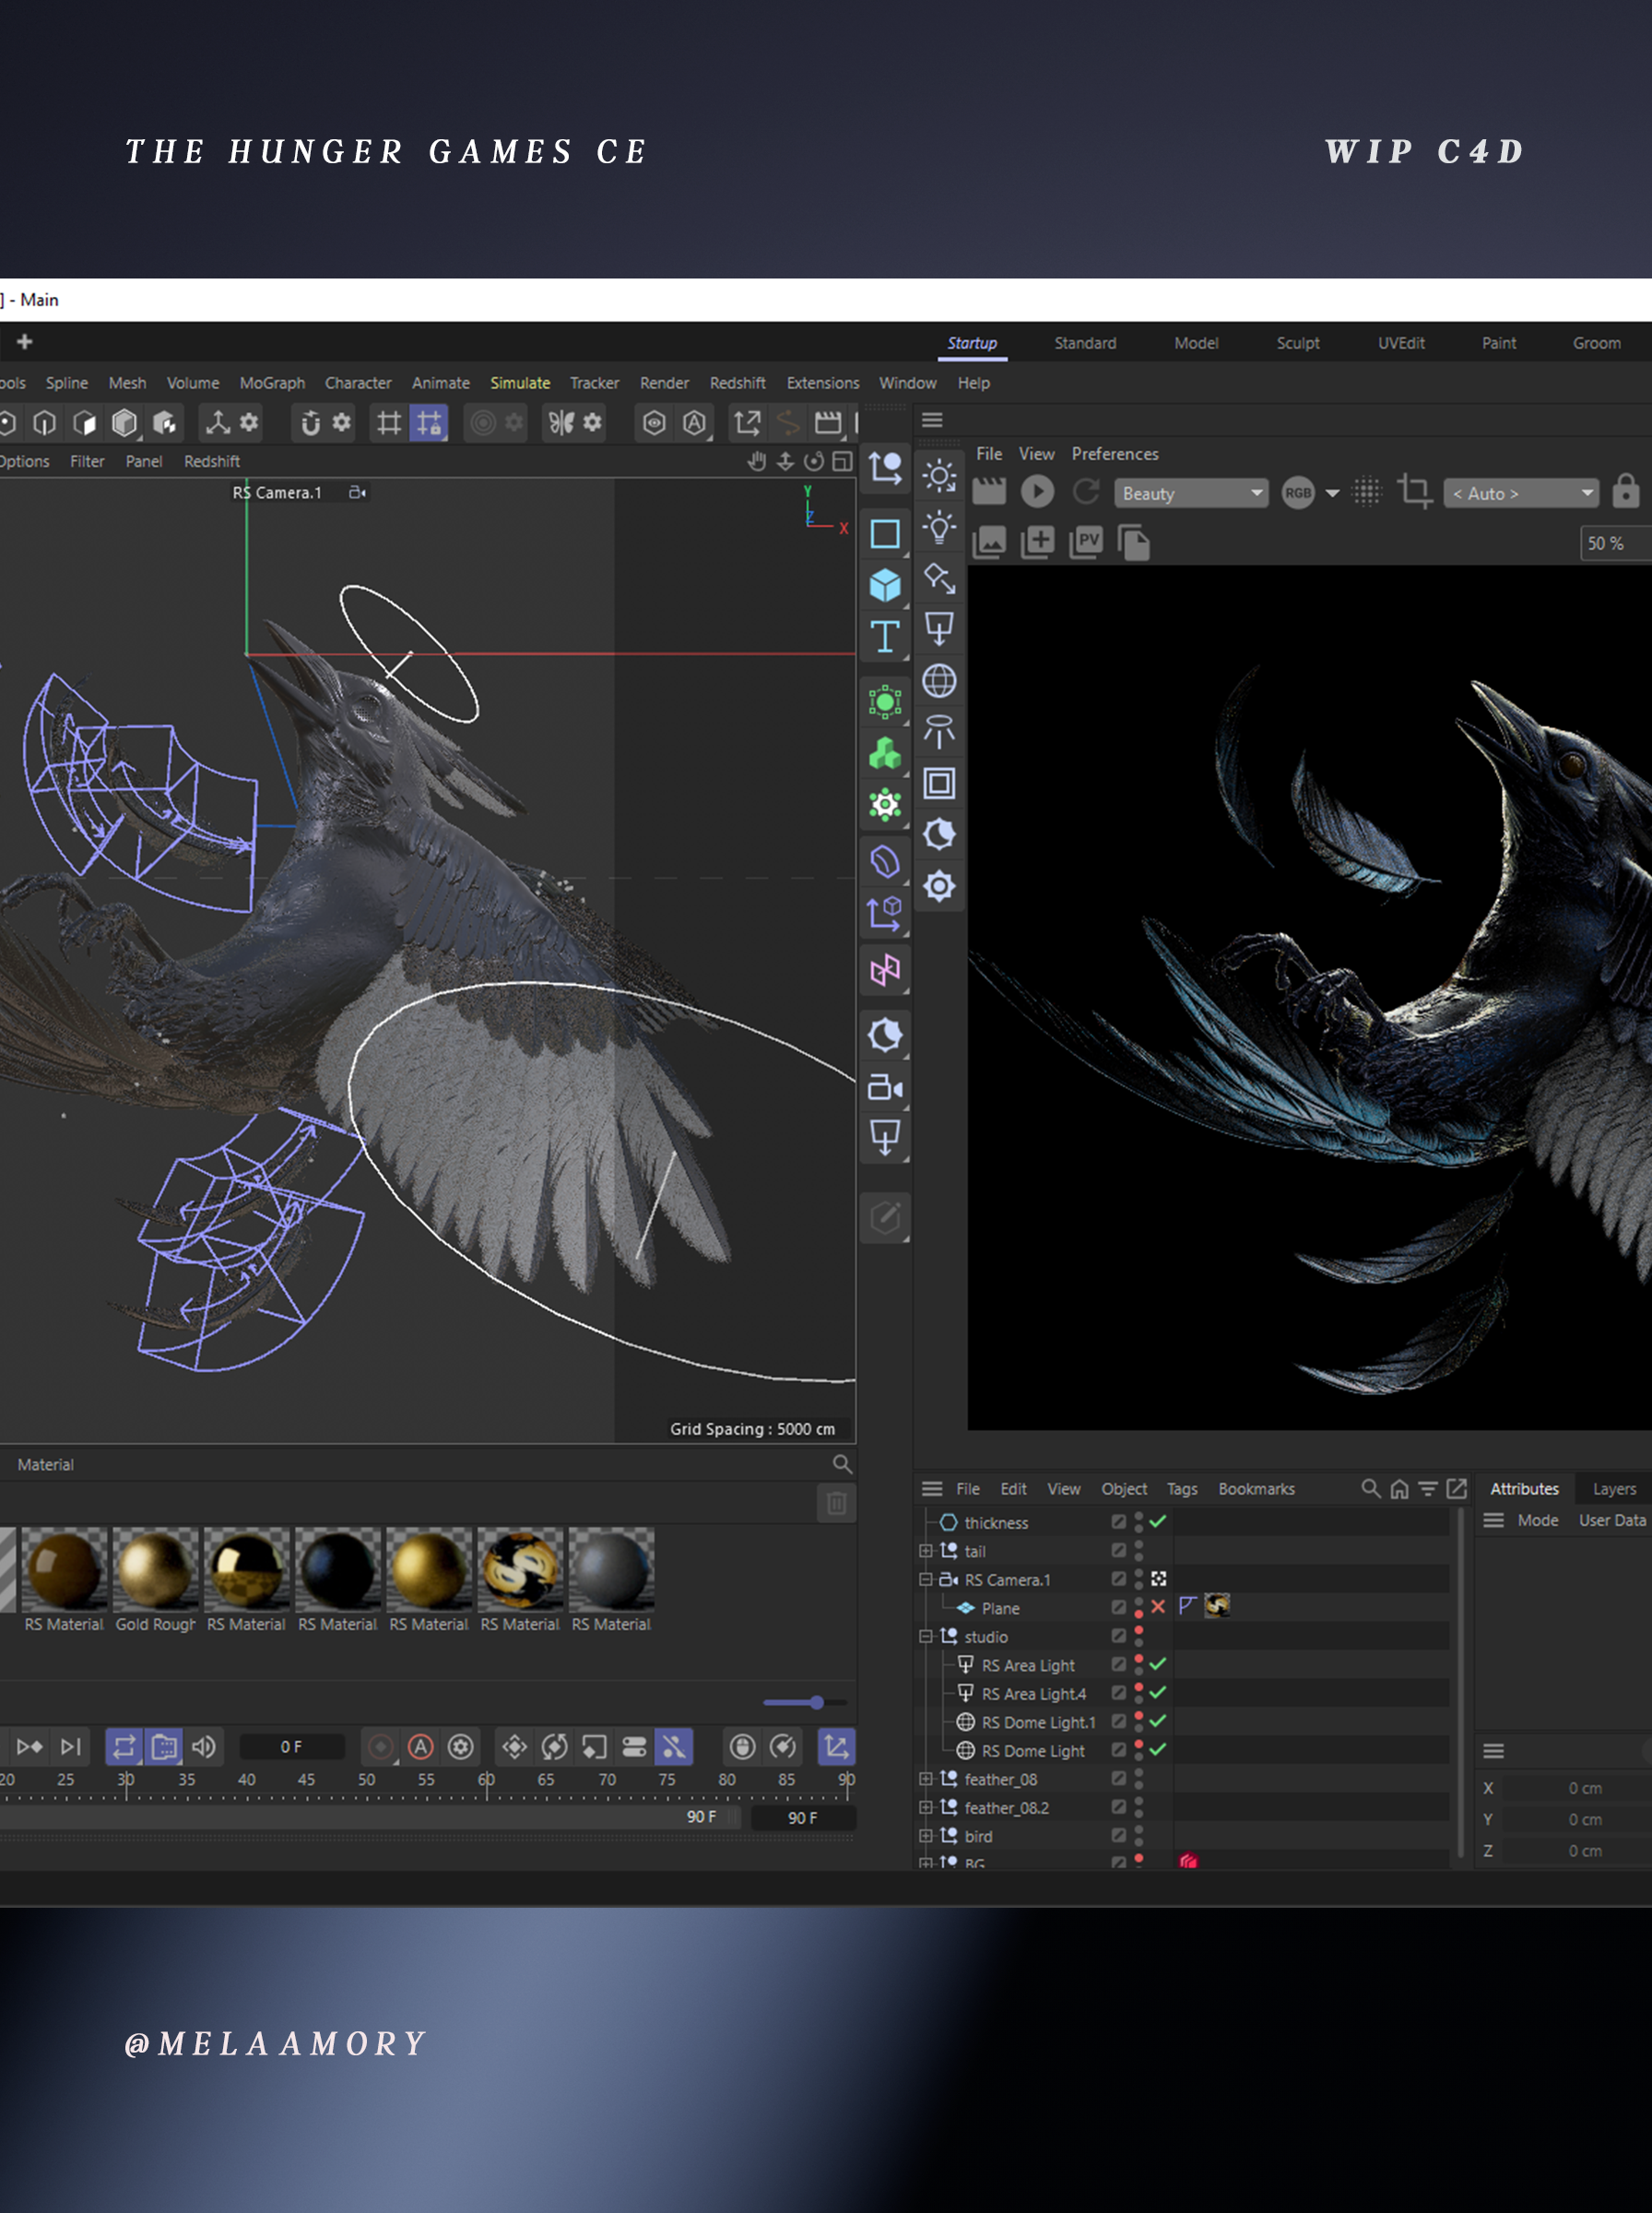
Task: Open the Beauty AOV dropdown
Action: 1191,493
